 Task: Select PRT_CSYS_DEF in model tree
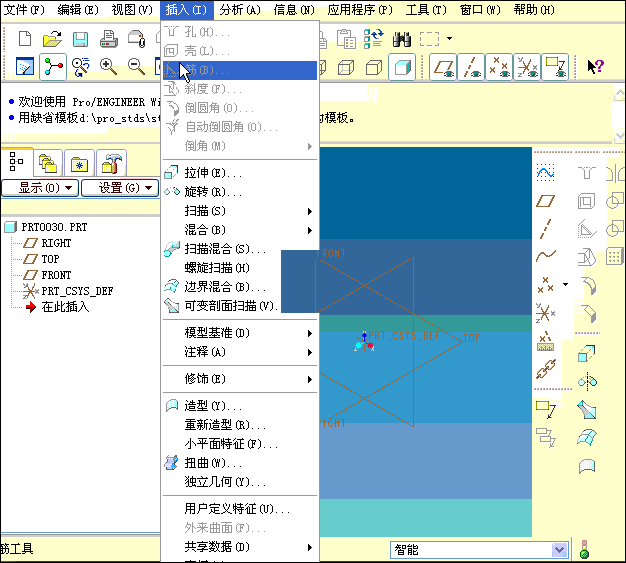coord(77,291)
